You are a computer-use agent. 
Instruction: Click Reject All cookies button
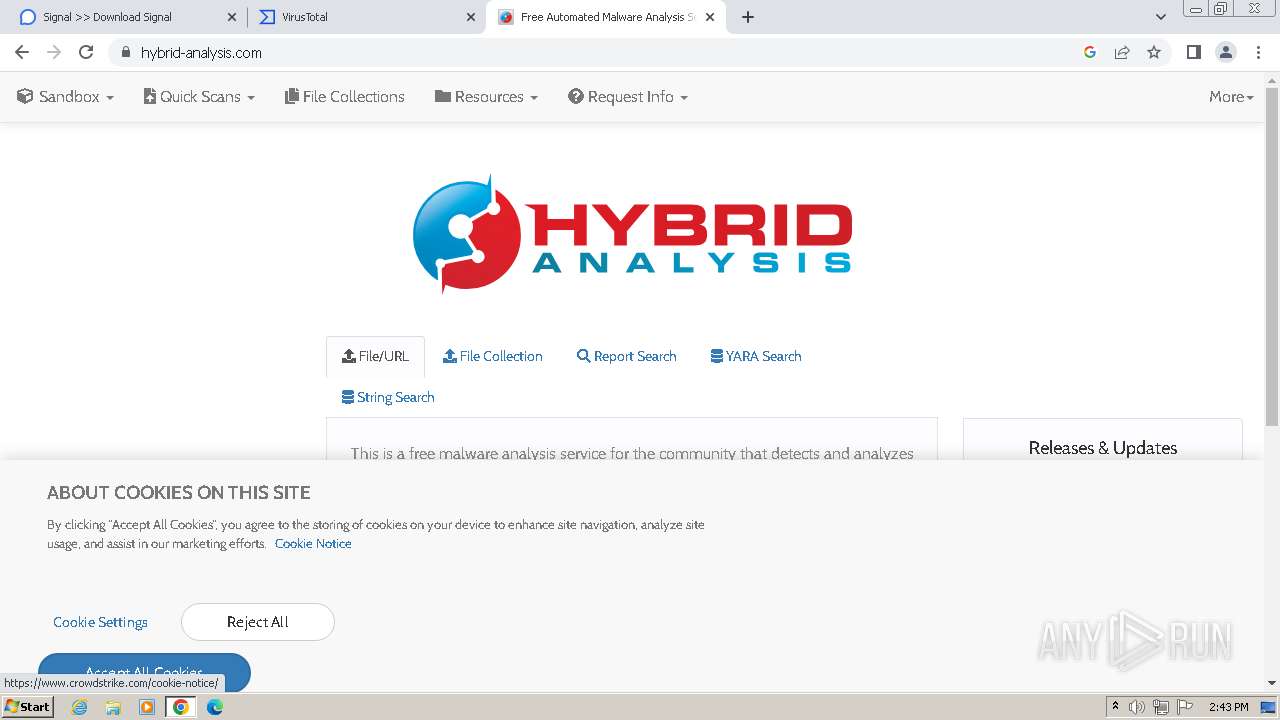258,622
